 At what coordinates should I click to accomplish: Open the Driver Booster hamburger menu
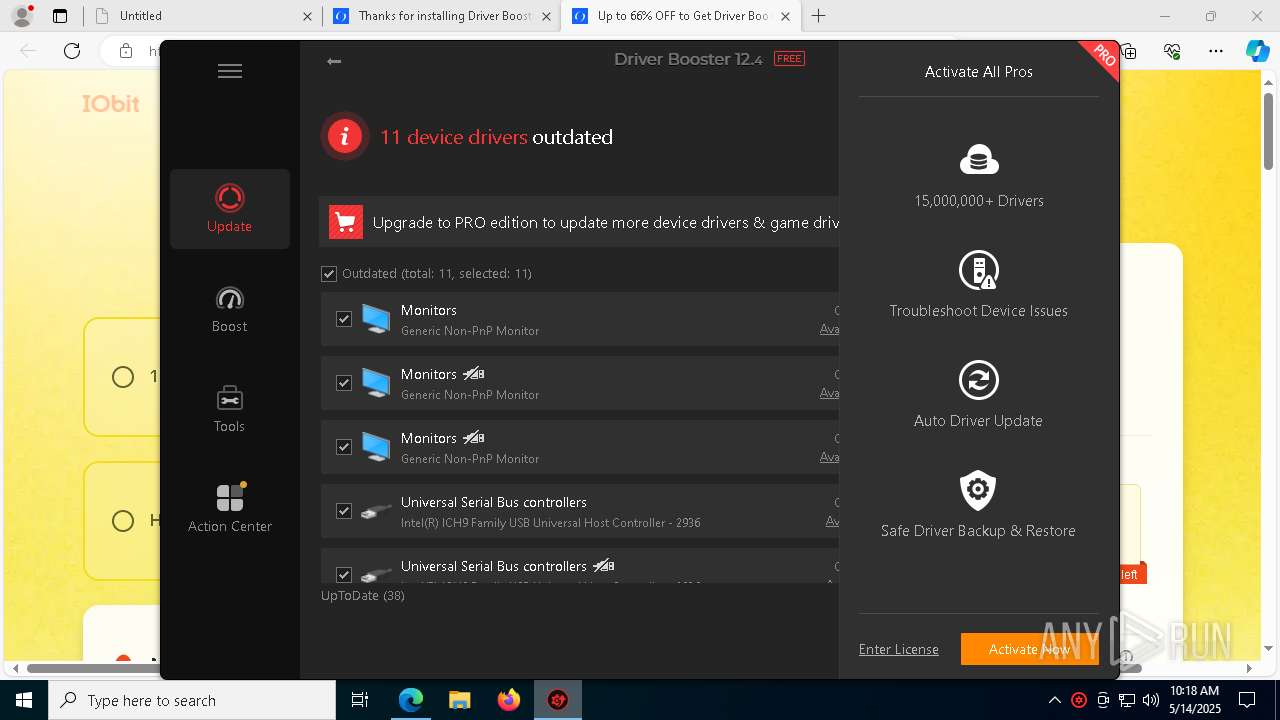(x=230, y=71)
